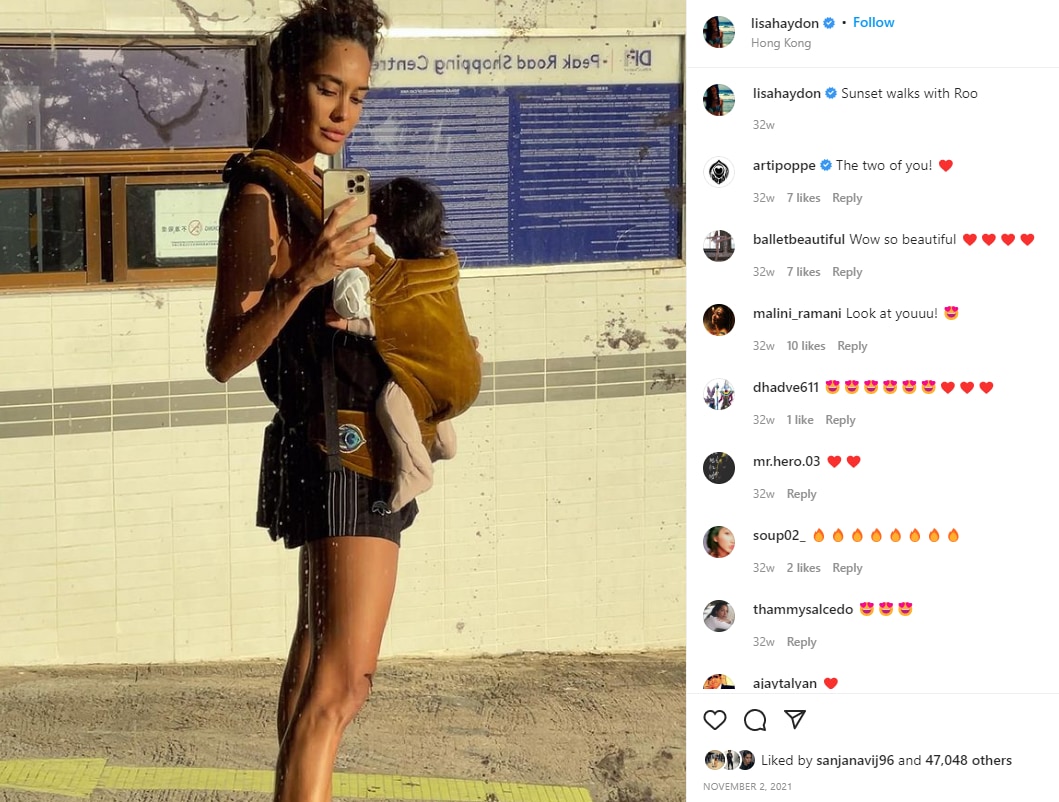View the 47,048 others who liked

968,760
